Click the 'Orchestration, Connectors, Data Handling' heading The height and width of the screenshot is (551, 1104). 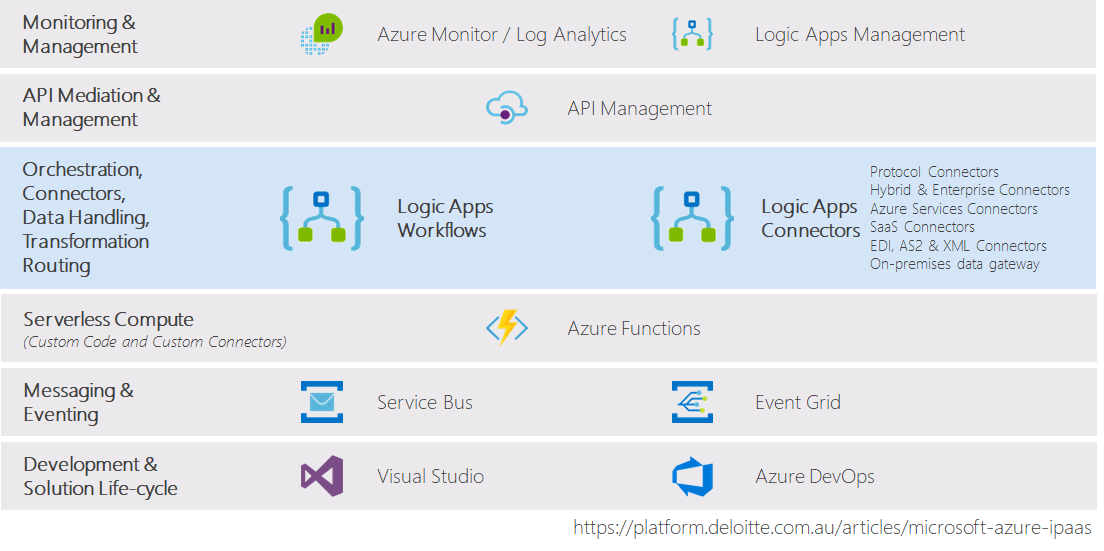point(86,217)
